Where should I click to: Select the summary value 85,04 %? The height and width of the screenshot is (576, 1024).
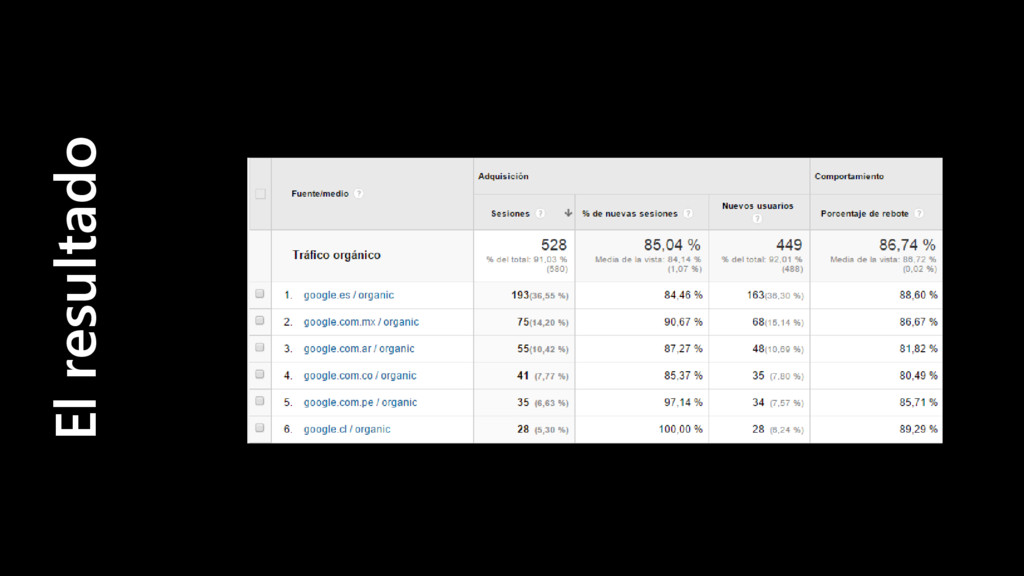(672, 245)
